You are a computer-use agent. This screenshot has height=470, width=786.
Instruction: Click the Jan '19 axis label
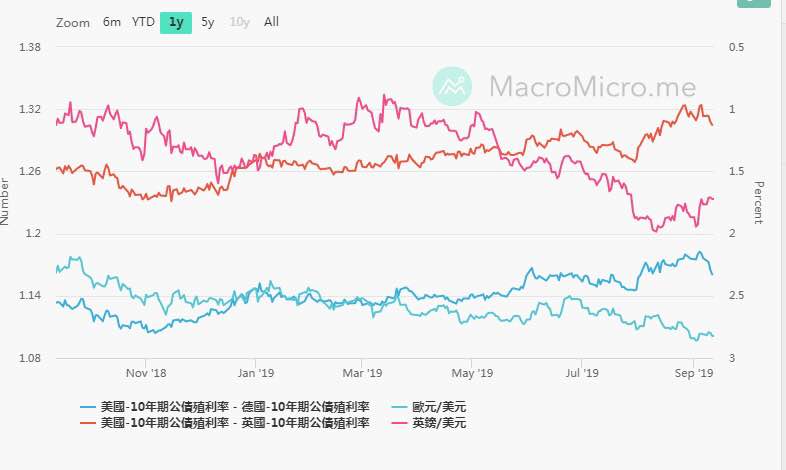pyautogui.click(x=256, y=373)
